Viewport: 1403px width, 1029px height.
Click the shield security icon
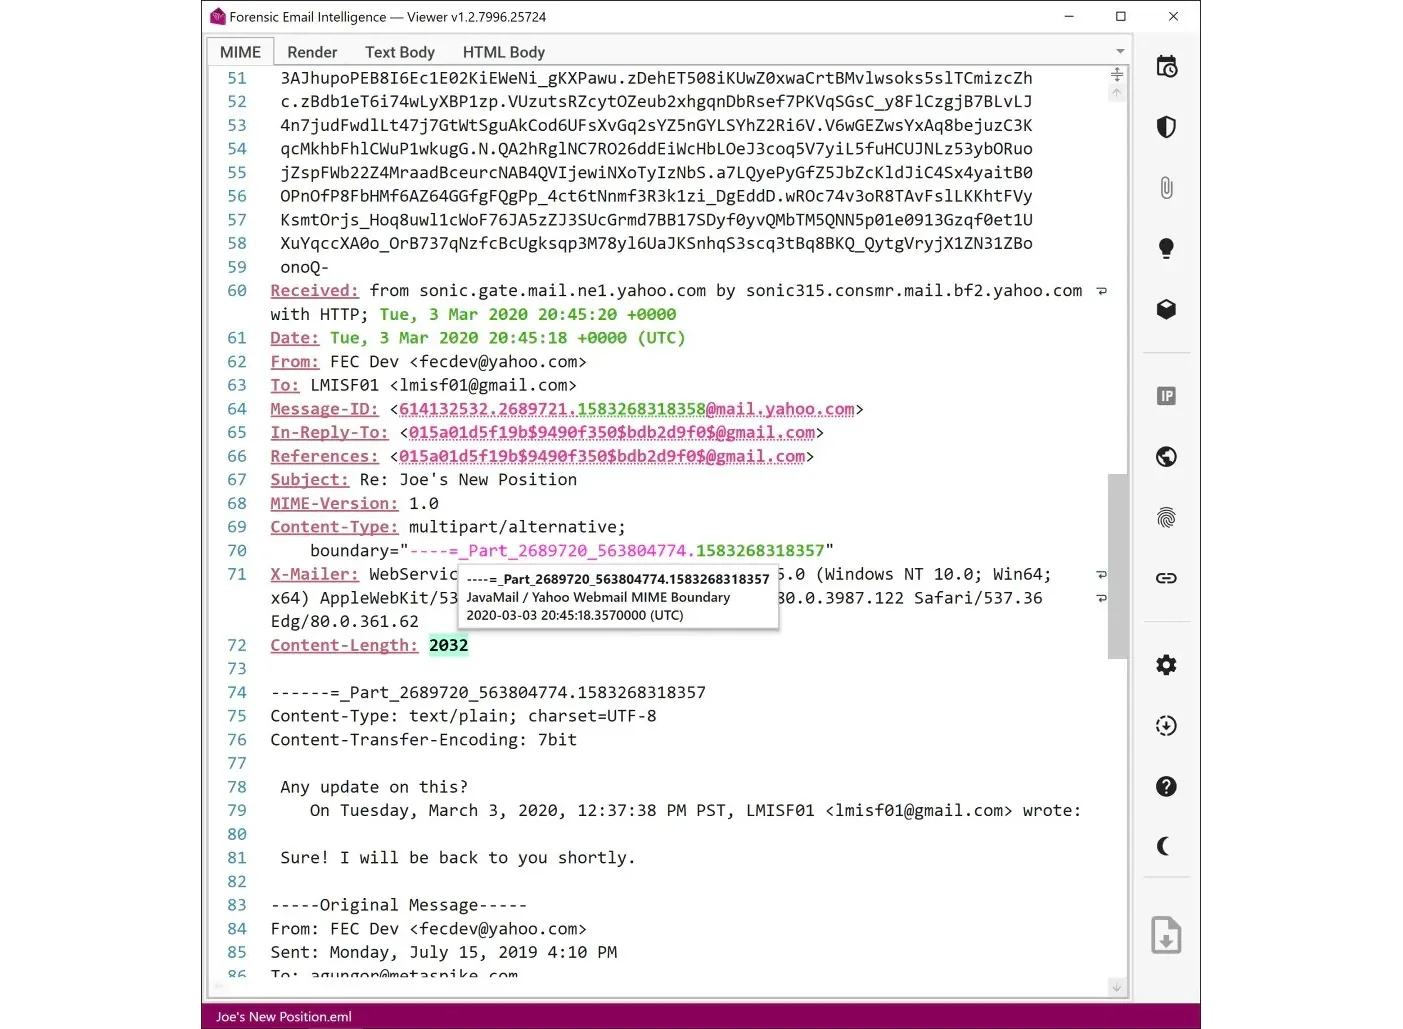click(1166, 127)
